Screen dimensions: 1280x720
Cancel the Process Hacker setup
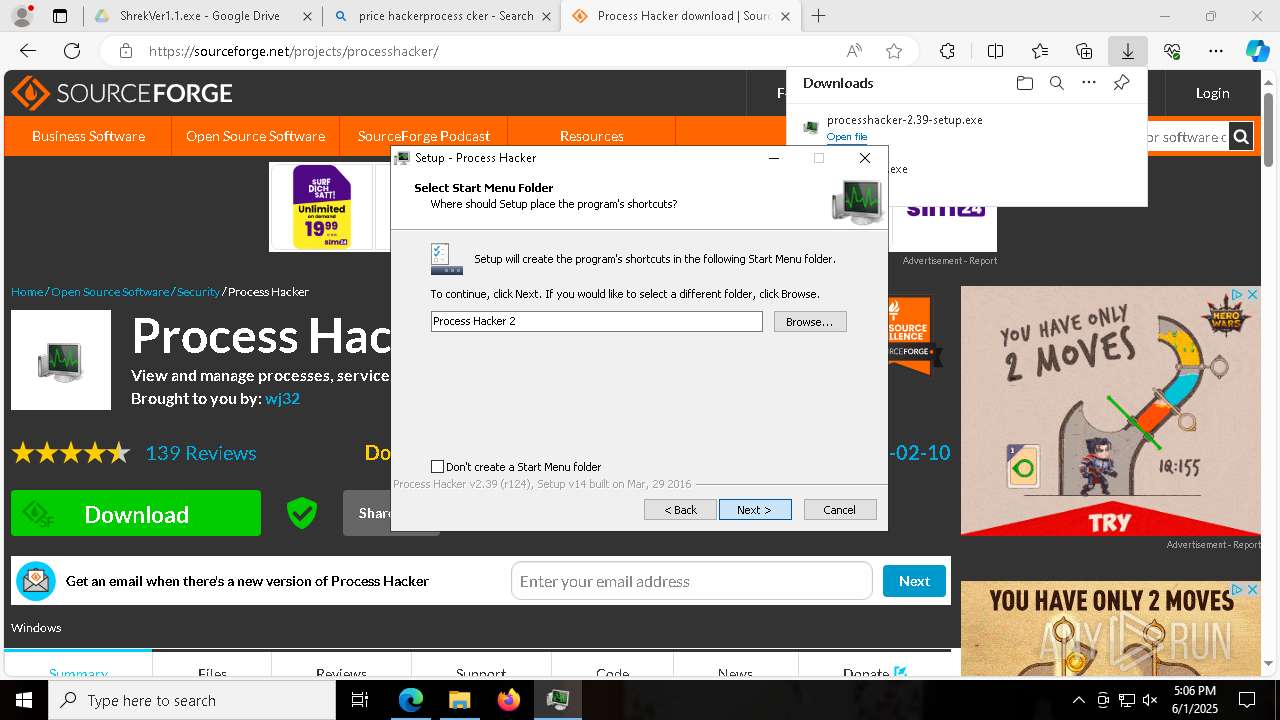point(840,510)
